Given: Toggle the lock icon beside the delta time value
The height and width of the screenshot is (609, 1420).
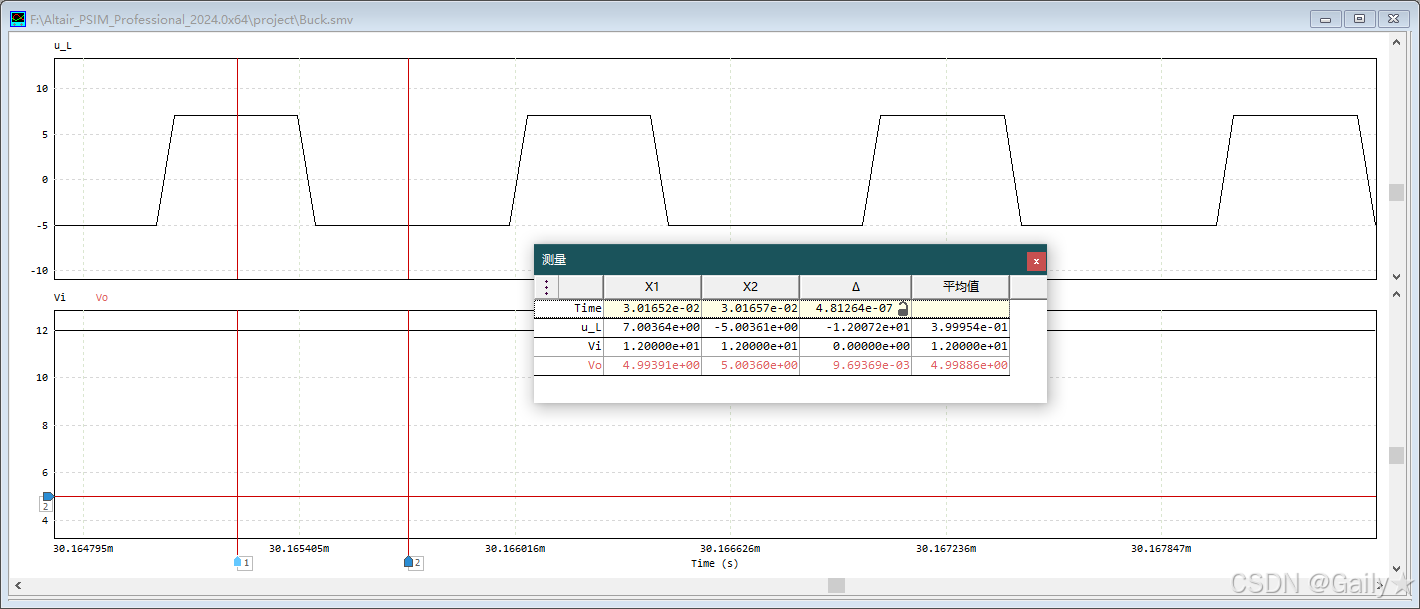Looking at the screenshot, I should pyautogui.click(x=903, y=309).
